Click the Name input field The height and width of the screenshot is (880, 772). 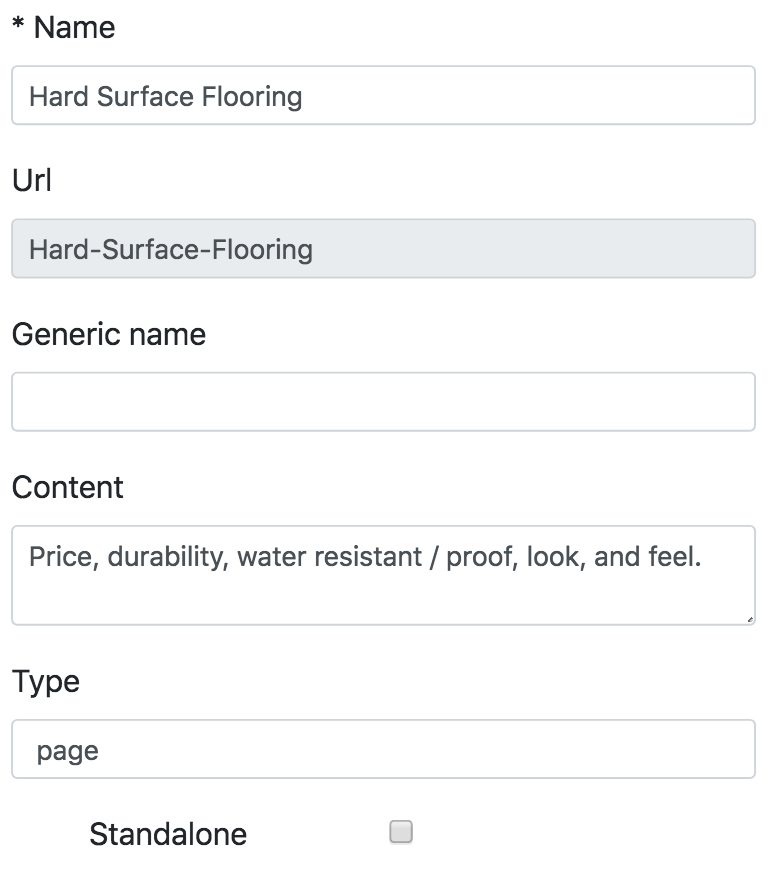click(385, 96)
